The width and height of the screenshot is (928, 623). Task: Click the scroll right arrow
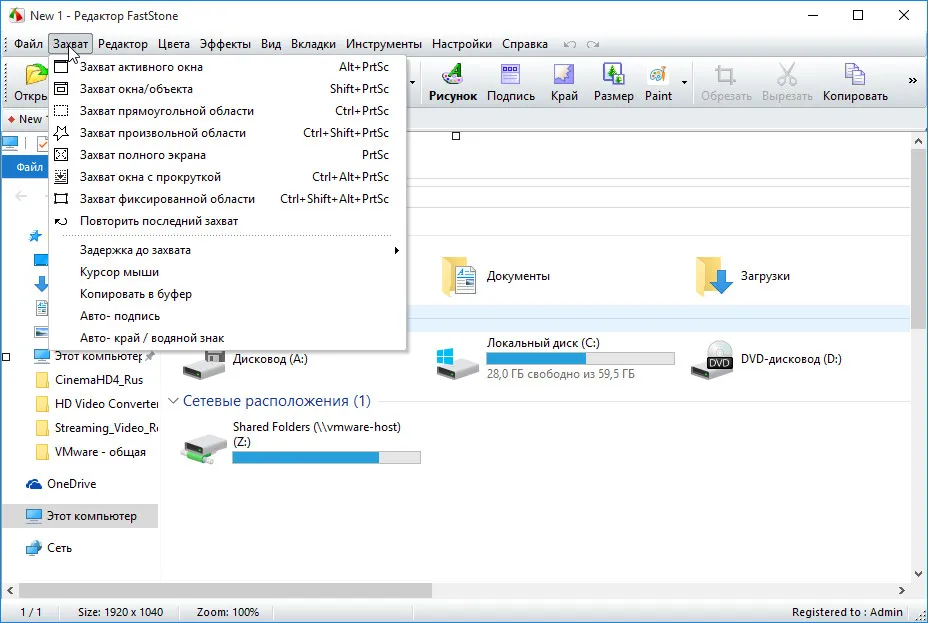tap(901, 590)
